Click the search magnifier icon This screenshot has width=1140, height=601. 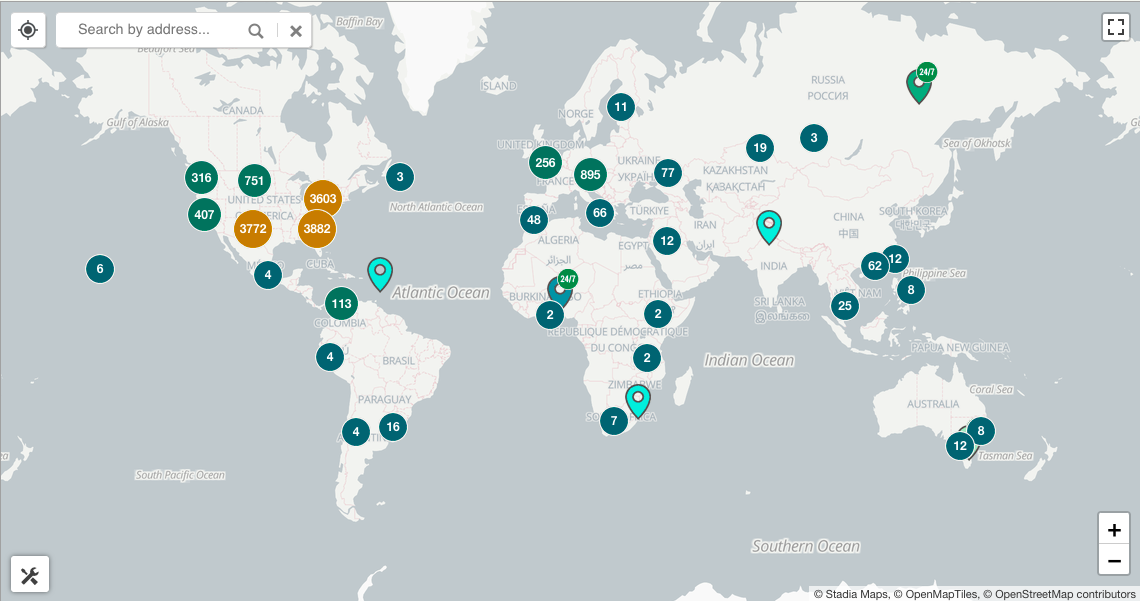255,31
